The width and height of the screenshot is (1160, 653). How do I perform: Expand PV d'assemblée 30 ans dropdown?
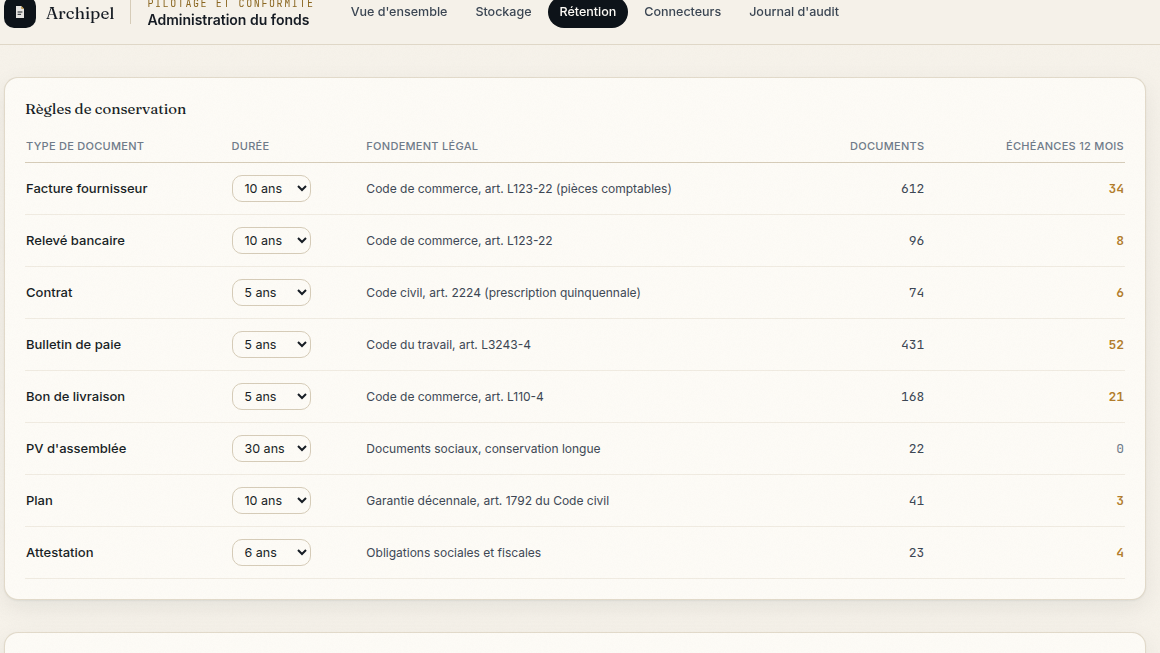[272, 449]
